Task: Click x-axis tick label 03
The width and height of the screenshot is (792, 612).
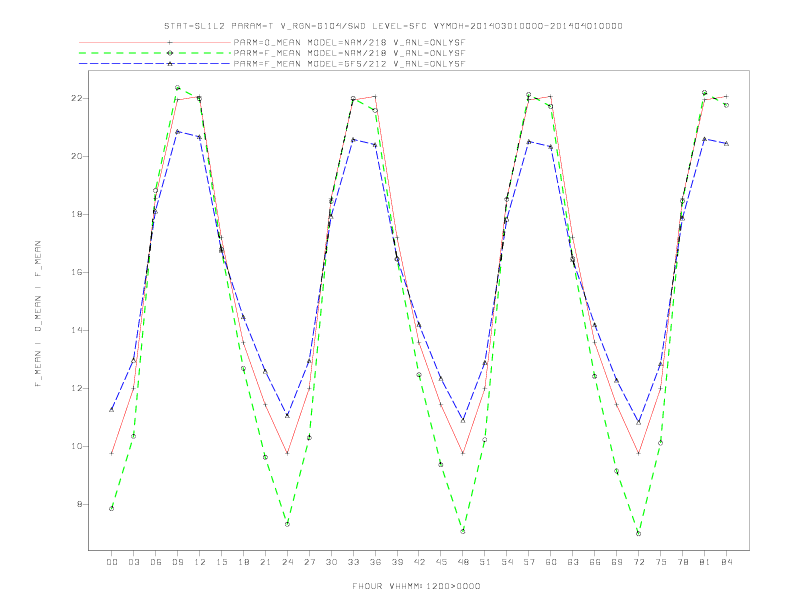Action: [133, 562]
